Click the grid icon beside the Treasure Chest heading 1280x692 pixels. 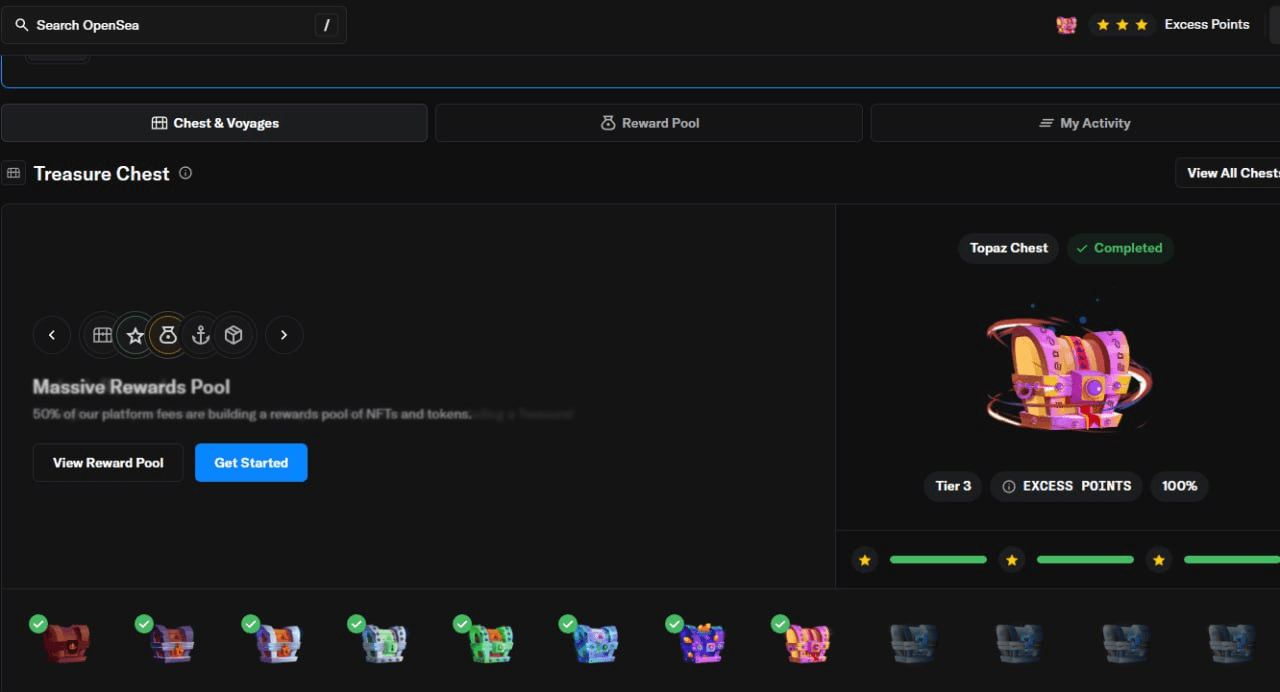point(13,173)
